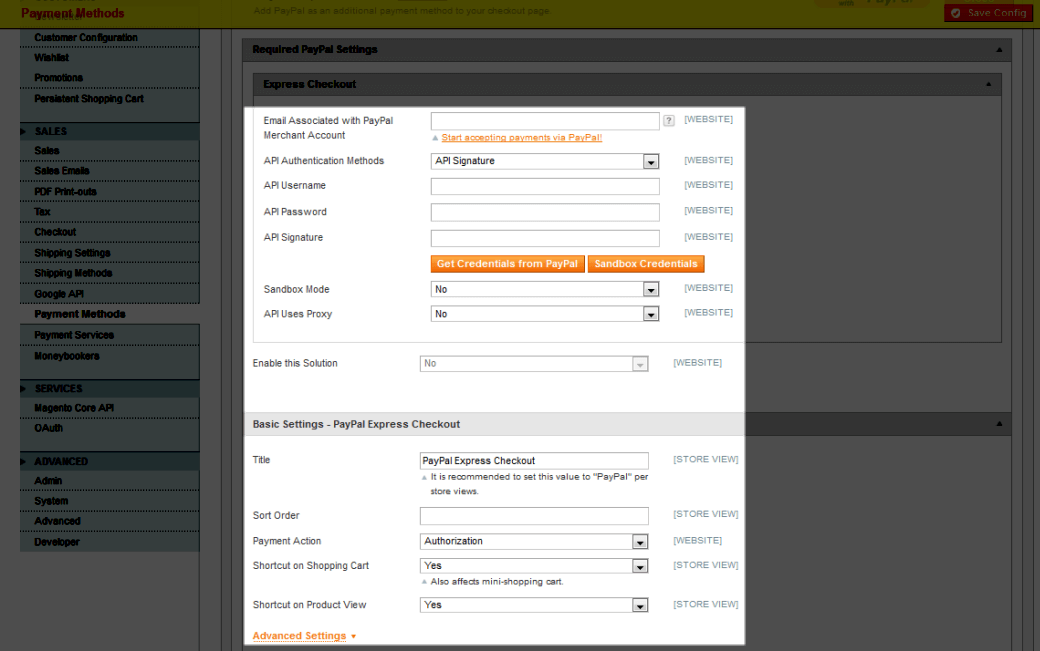Click help icon beside merchant email field
Image resolution: width=1040 pixels, height=651 pixels.
668,120
